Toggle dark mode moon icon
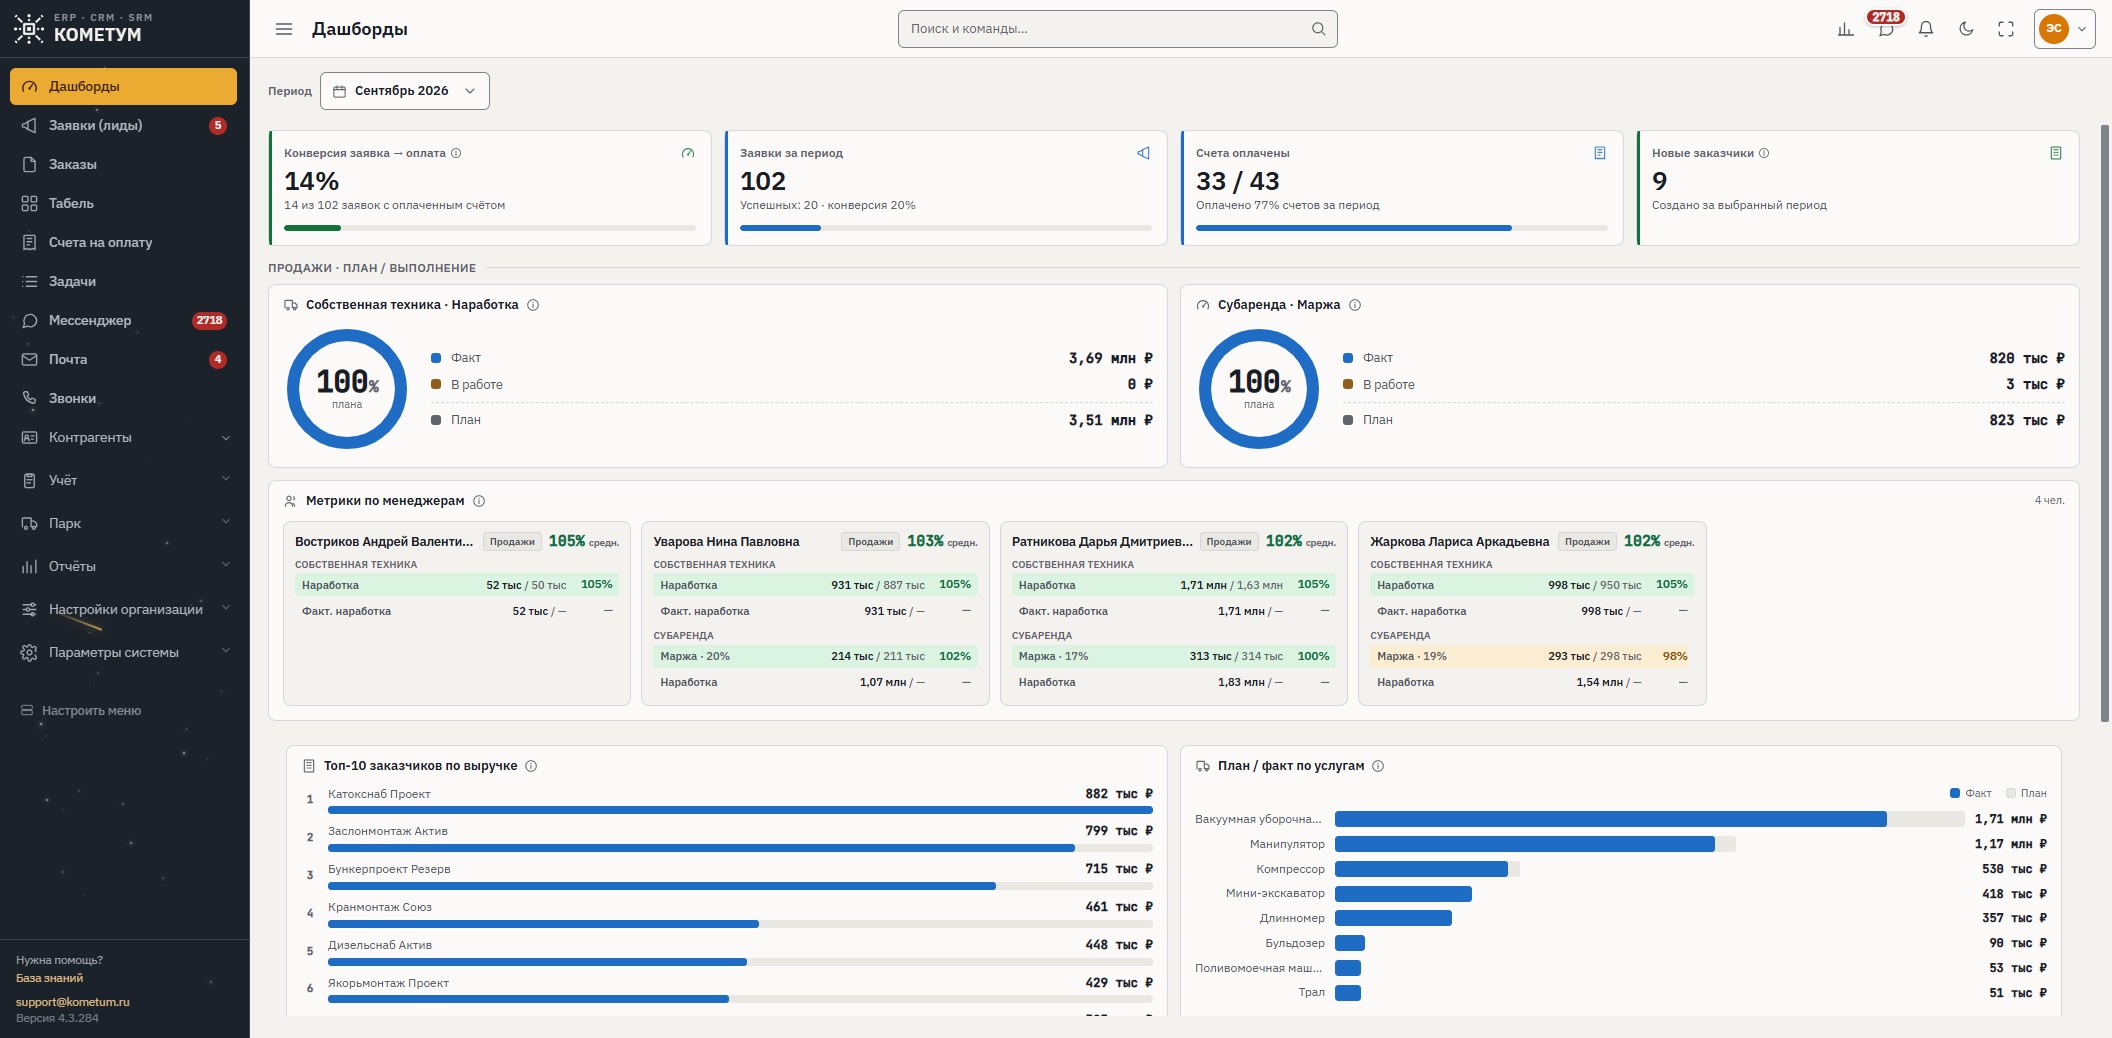The image size is (2112, 1038). (1966, 29)
